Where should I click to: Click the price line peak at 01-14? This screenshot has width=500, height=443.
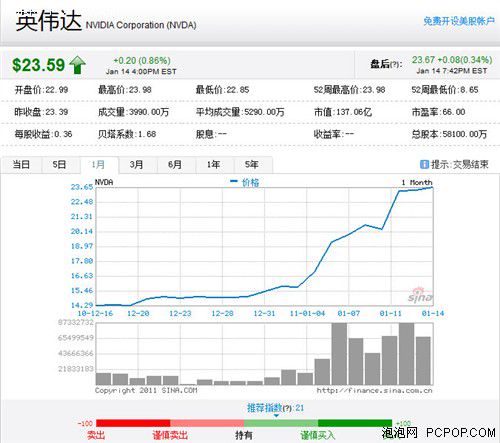(432, 188)
